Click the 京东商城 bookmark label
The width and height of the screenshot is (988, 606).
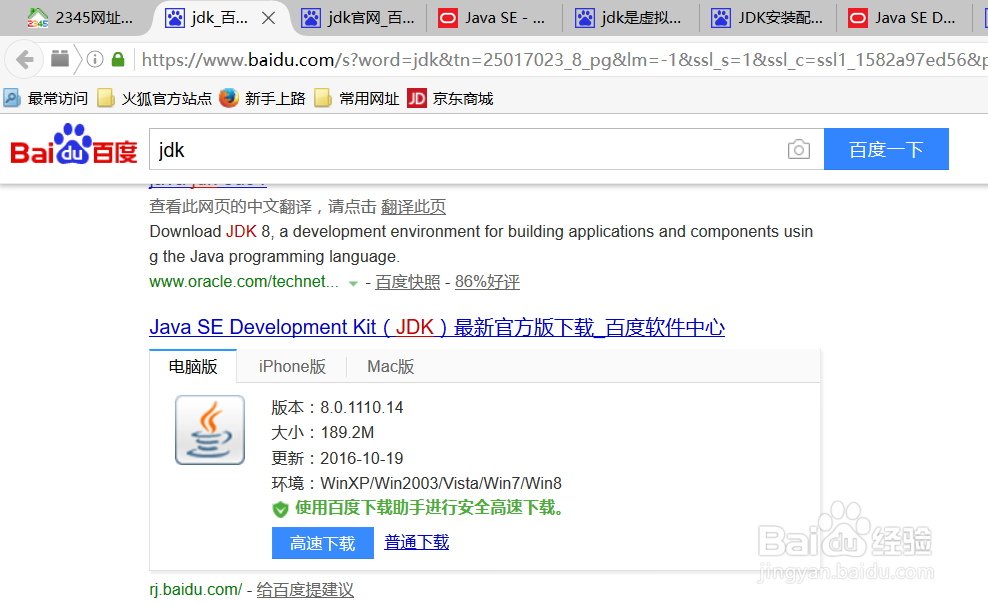pyautogui.click(x=463, y=99)
